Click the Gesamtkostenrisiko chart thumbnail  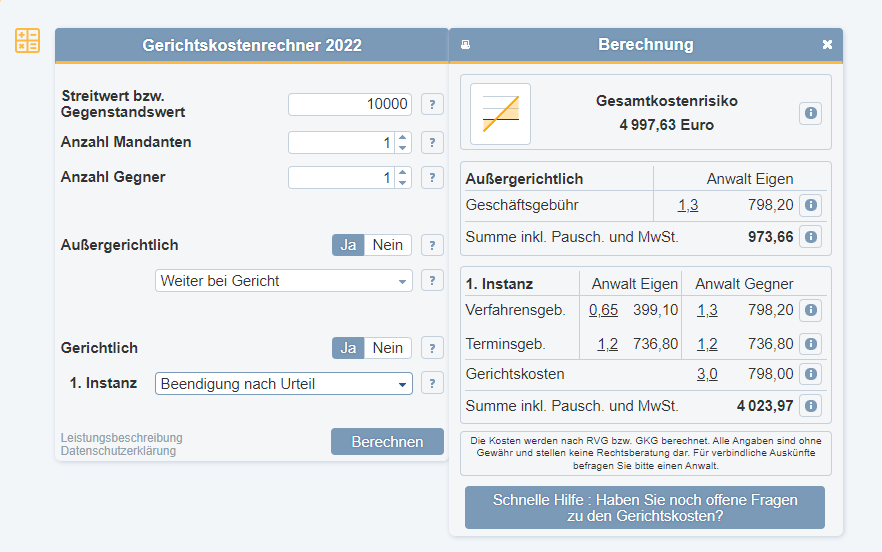click(501, 114)
